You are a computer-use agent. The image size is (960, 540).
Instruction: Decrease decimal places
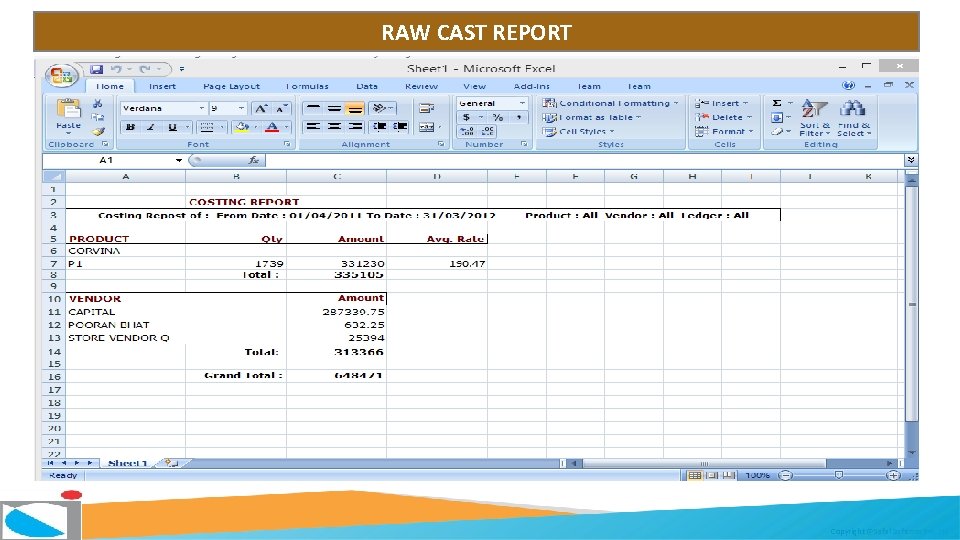(x=487, y=131)
